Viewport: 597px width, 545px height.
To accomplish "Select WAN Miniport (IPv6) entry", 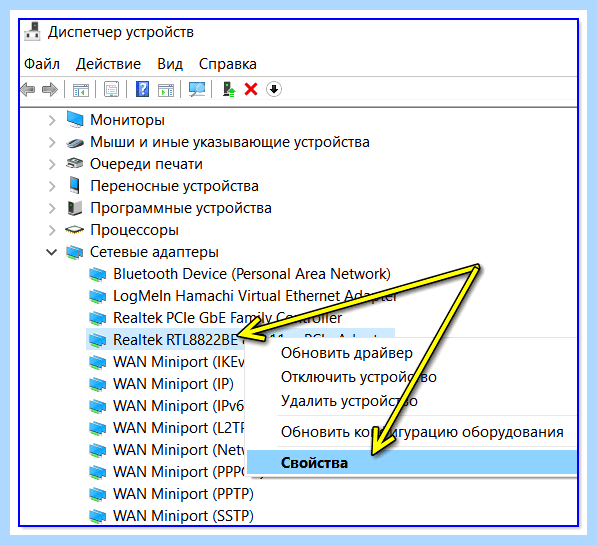I will [178, 406].
